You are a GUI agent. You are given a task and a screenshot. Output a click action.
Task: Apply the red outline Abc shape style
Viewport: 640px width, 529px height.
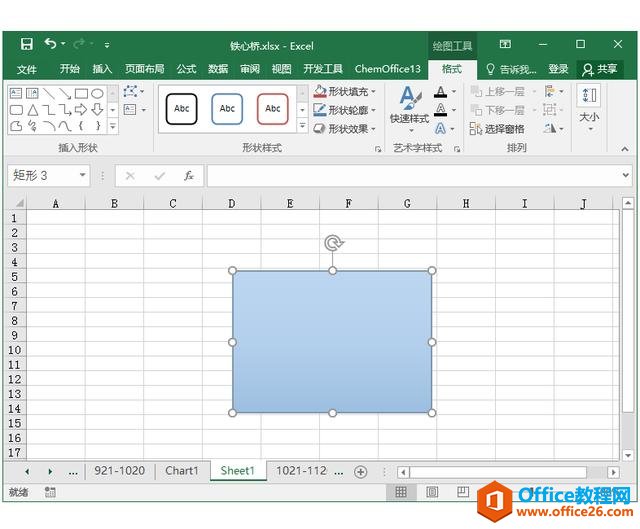click(x=273, y=109)
